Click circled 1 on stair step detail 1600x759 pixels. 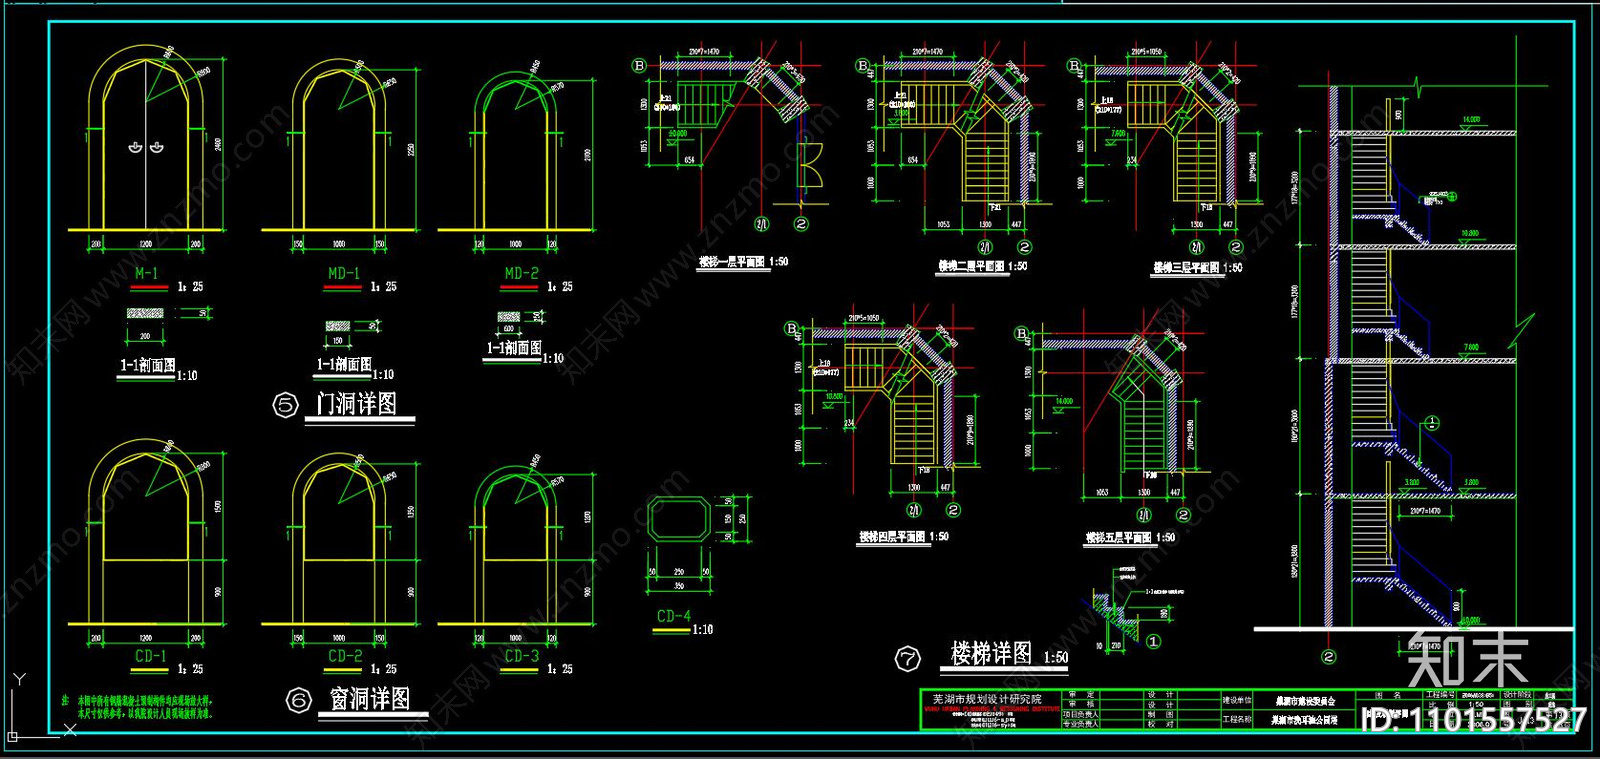coord(1153,641)
